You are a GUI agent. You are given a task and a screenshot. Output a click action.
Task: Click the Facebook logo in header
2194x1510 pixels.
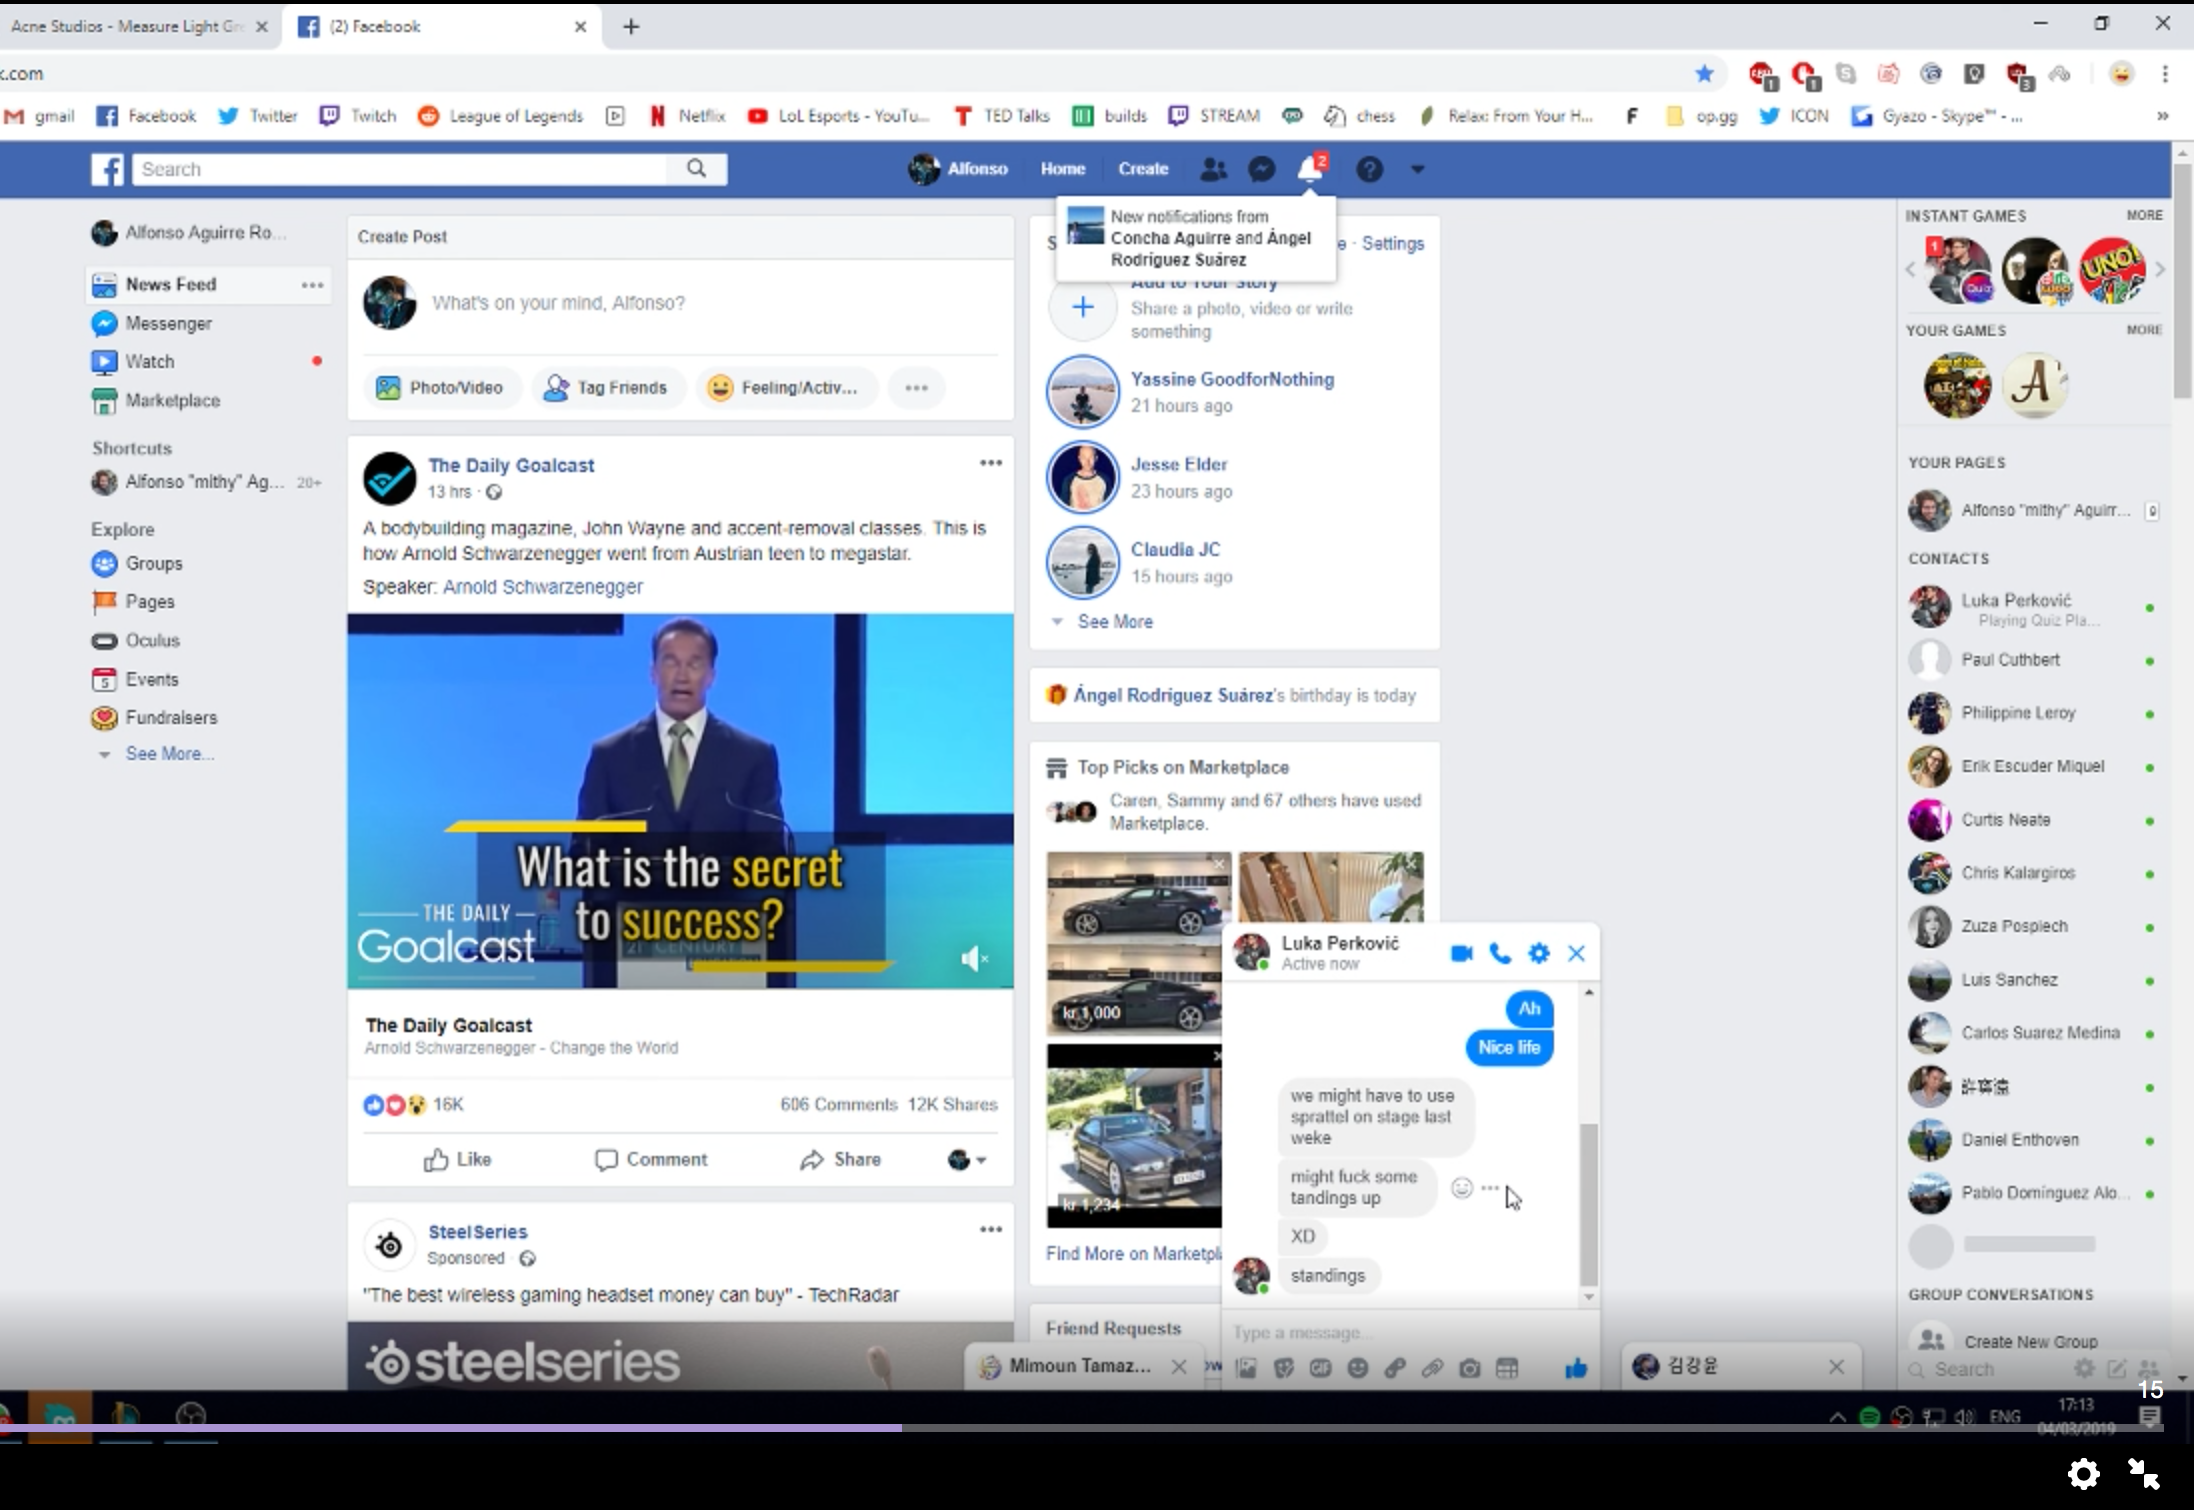click(x=107, y=169)
